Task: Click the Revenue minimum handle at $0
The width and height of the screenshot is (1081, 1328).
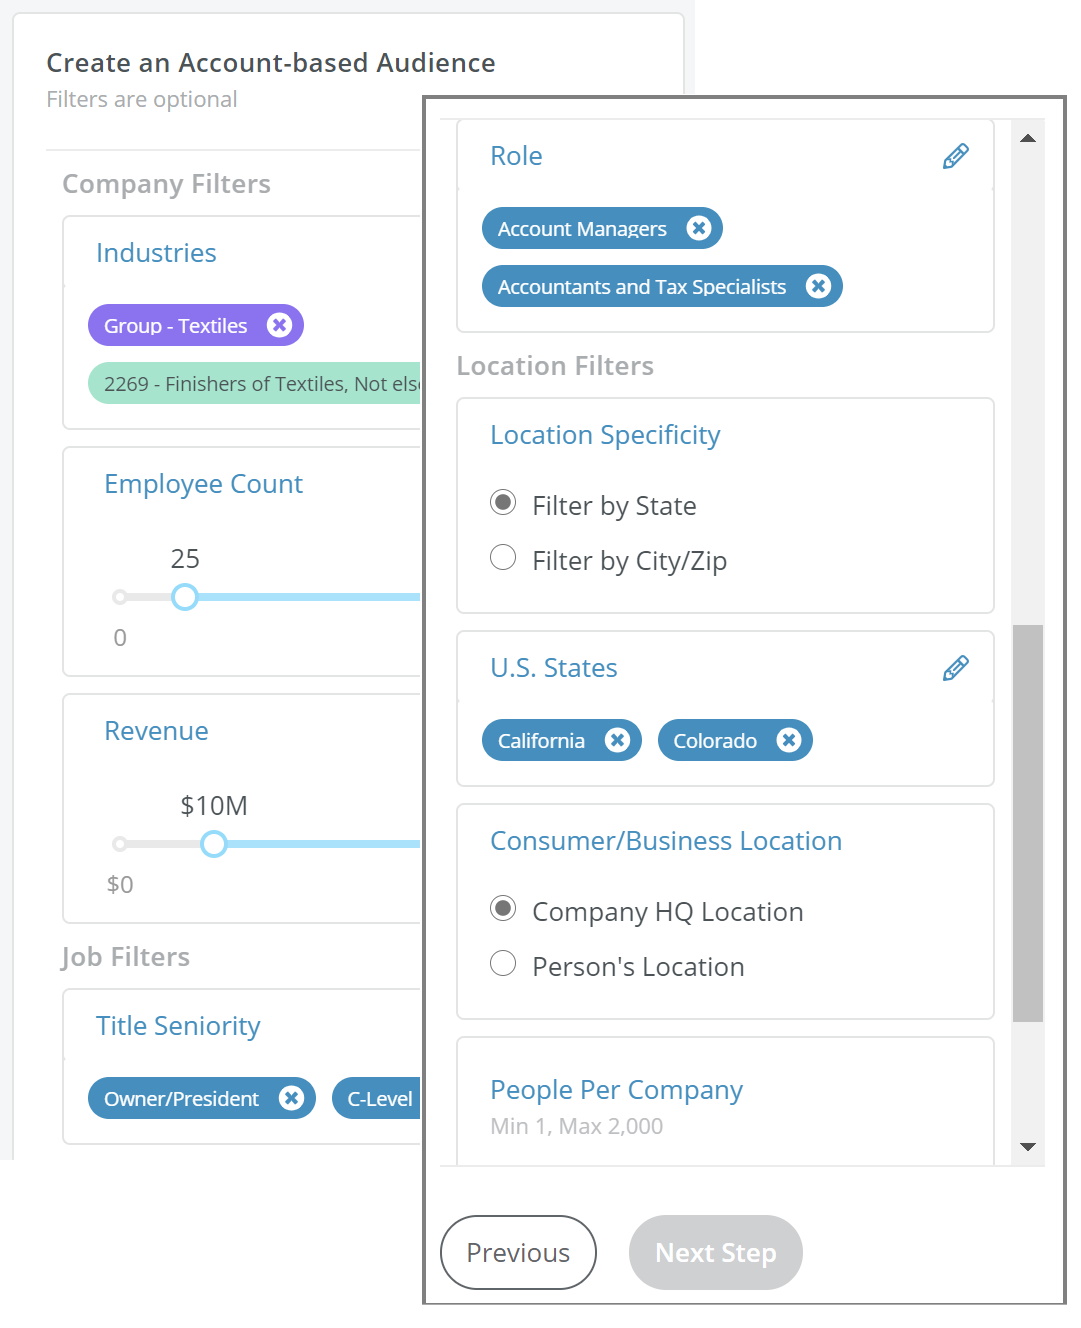Action: click(x=120, y=844)
